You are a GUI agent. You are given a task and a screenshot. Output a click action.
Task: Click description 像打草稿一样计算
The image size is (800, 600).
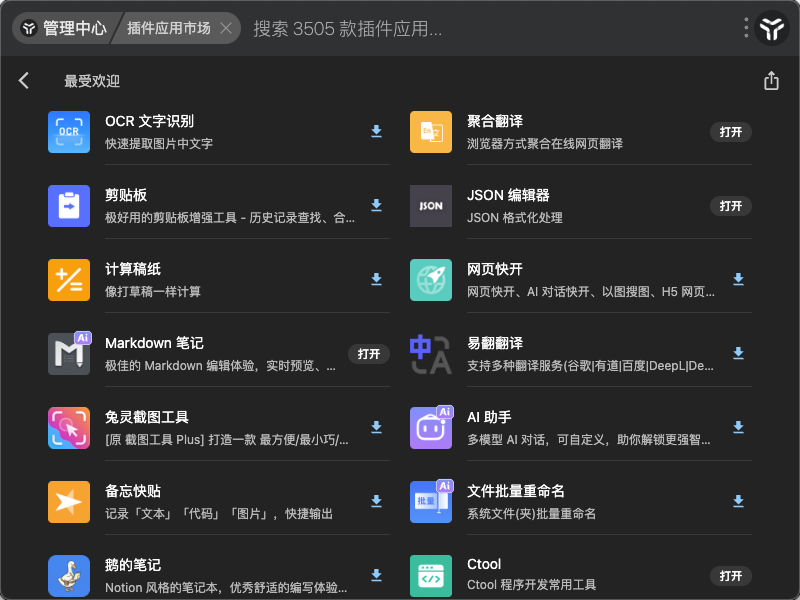153,292
